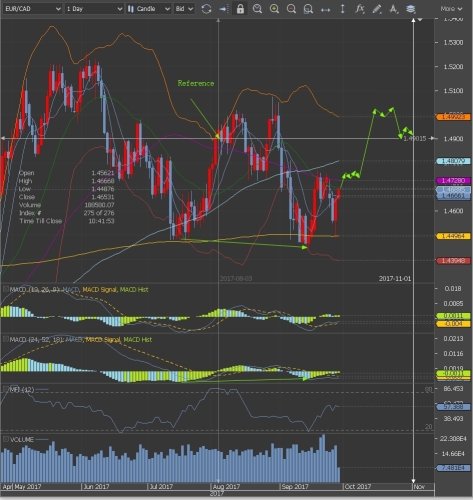This screenshot has width=473, height=500.
Task: Toggle the VOLUME panel box
Action: pyautogui.click(x=6, y=439)
